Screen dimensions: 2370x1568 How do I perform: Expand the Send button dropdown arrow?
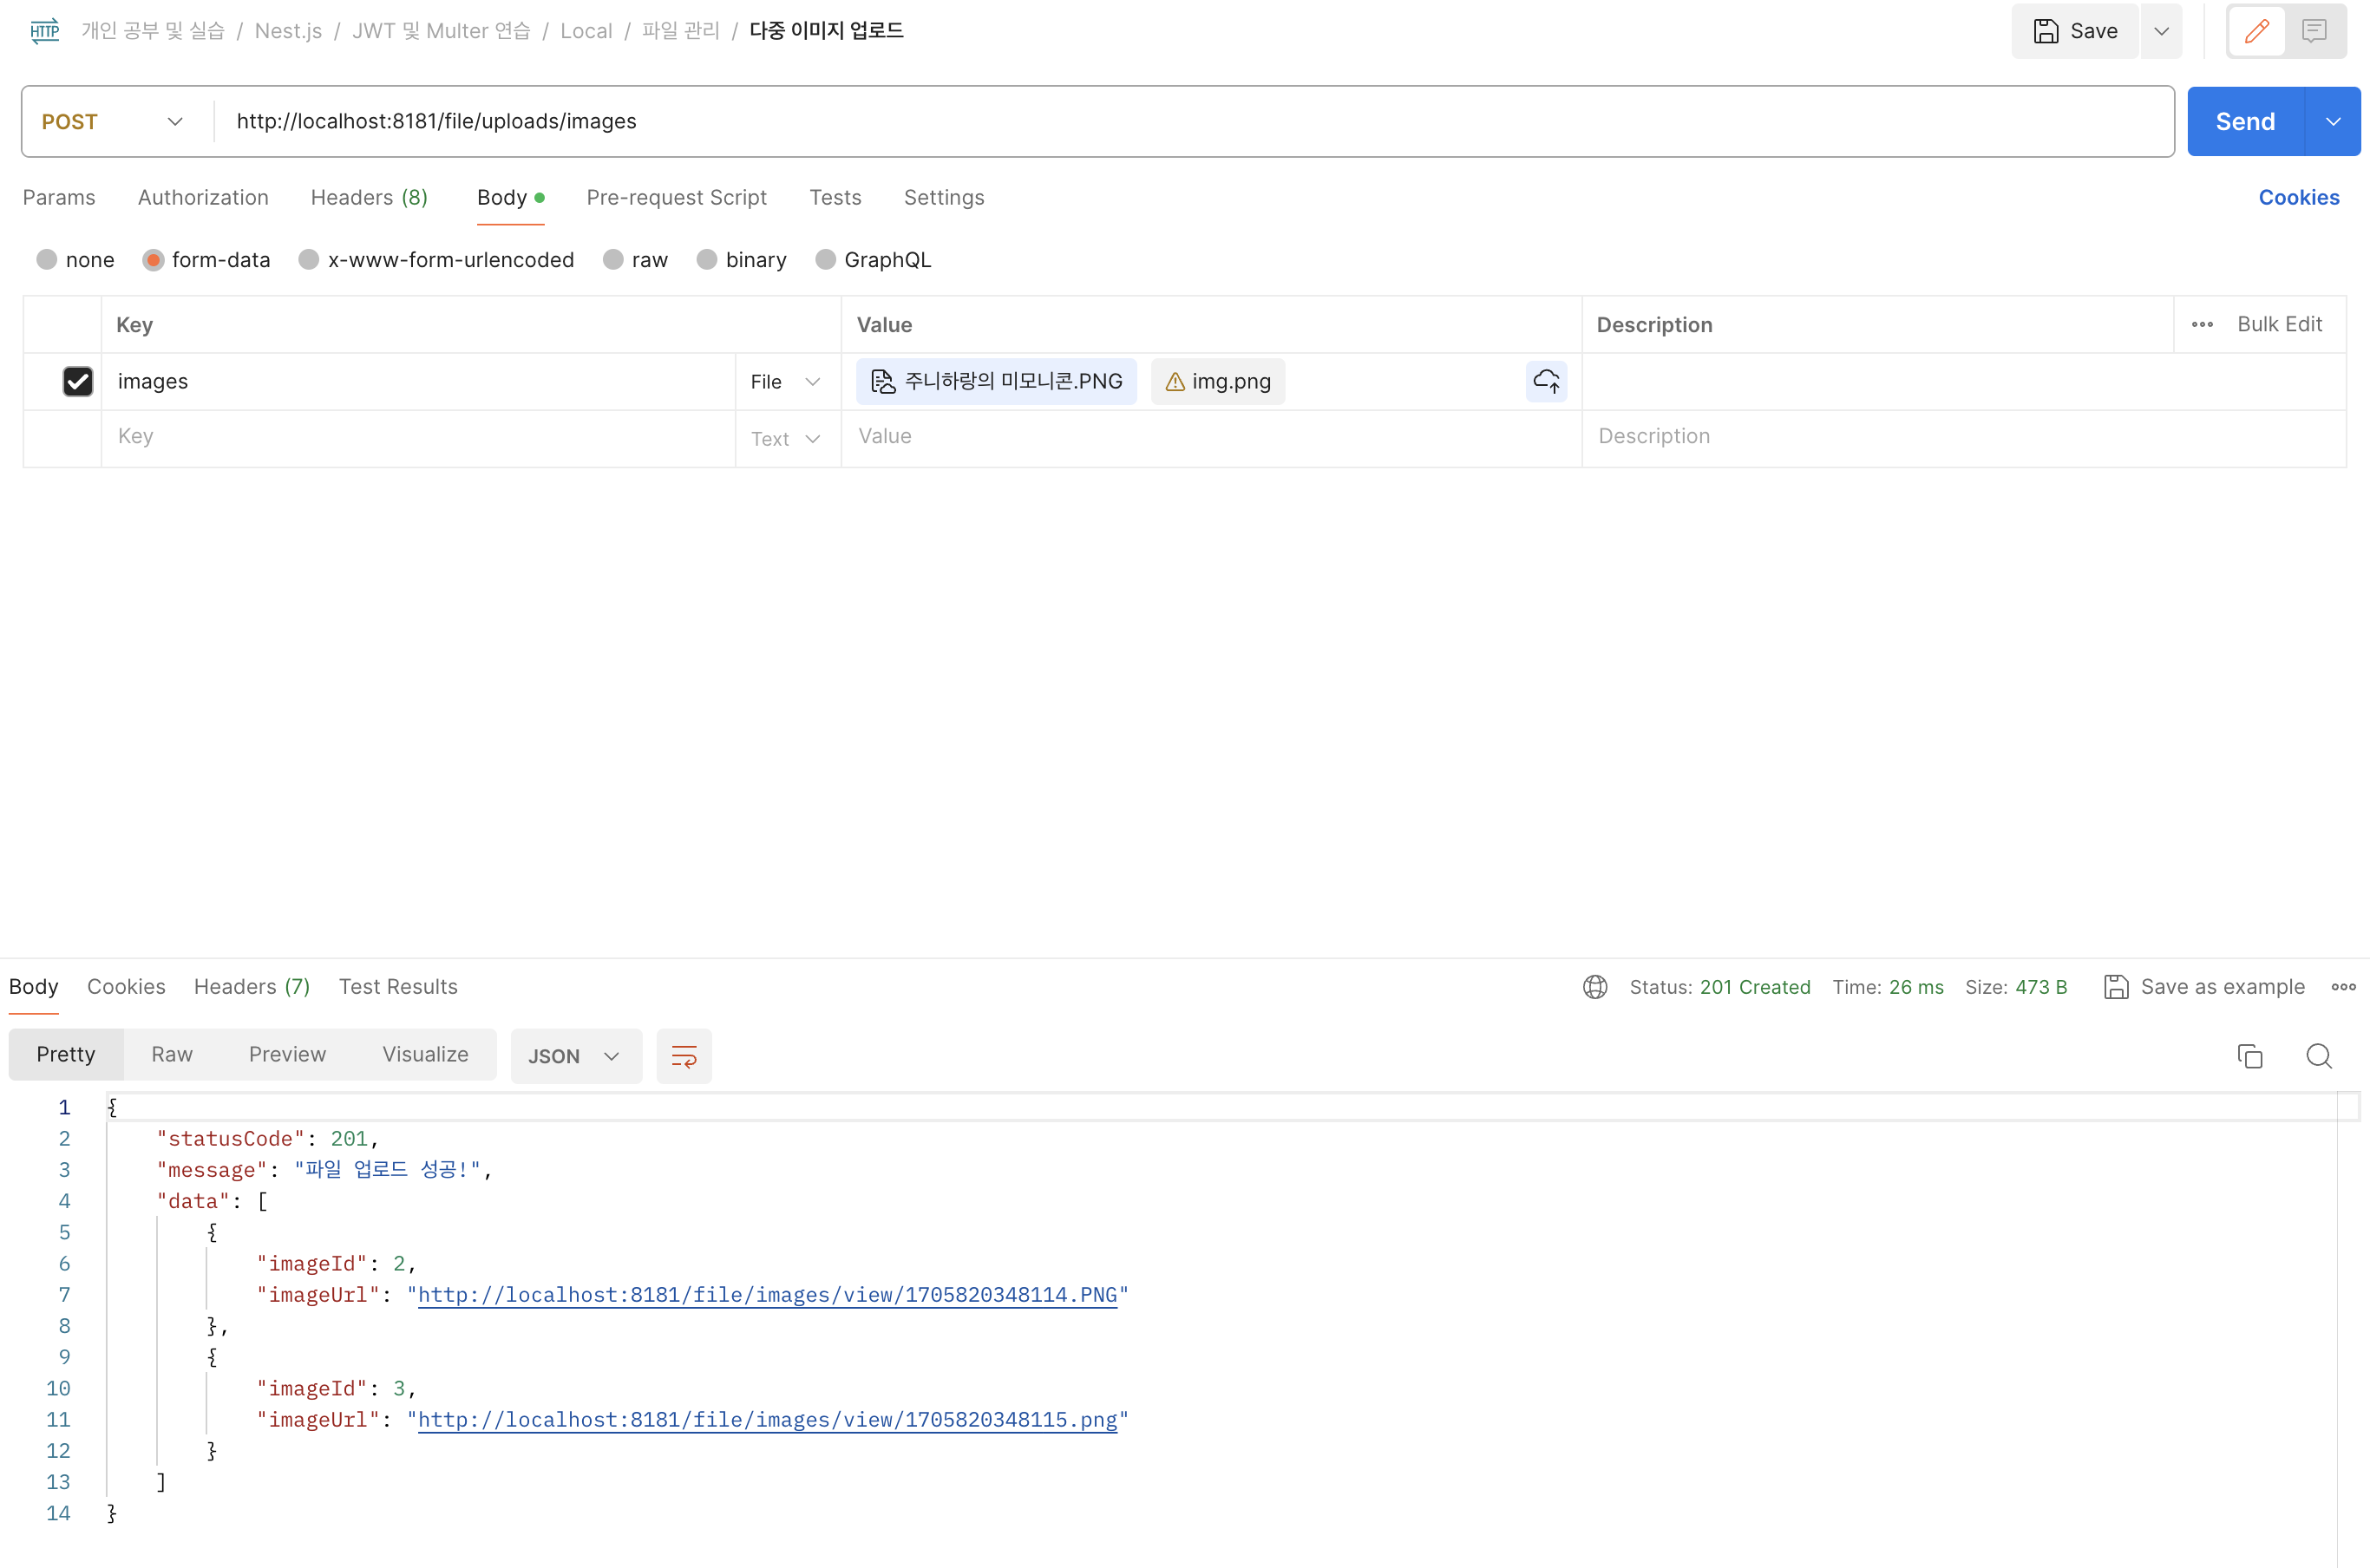[x=2333, y=122]
